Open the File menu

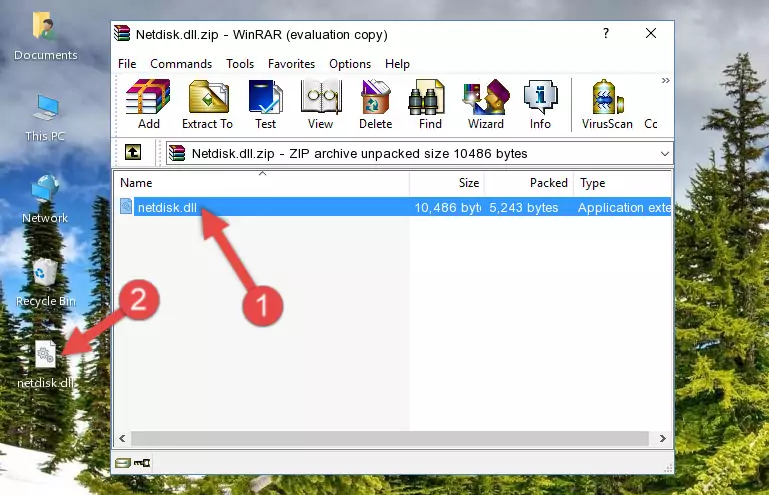click(x=127, y=64)
